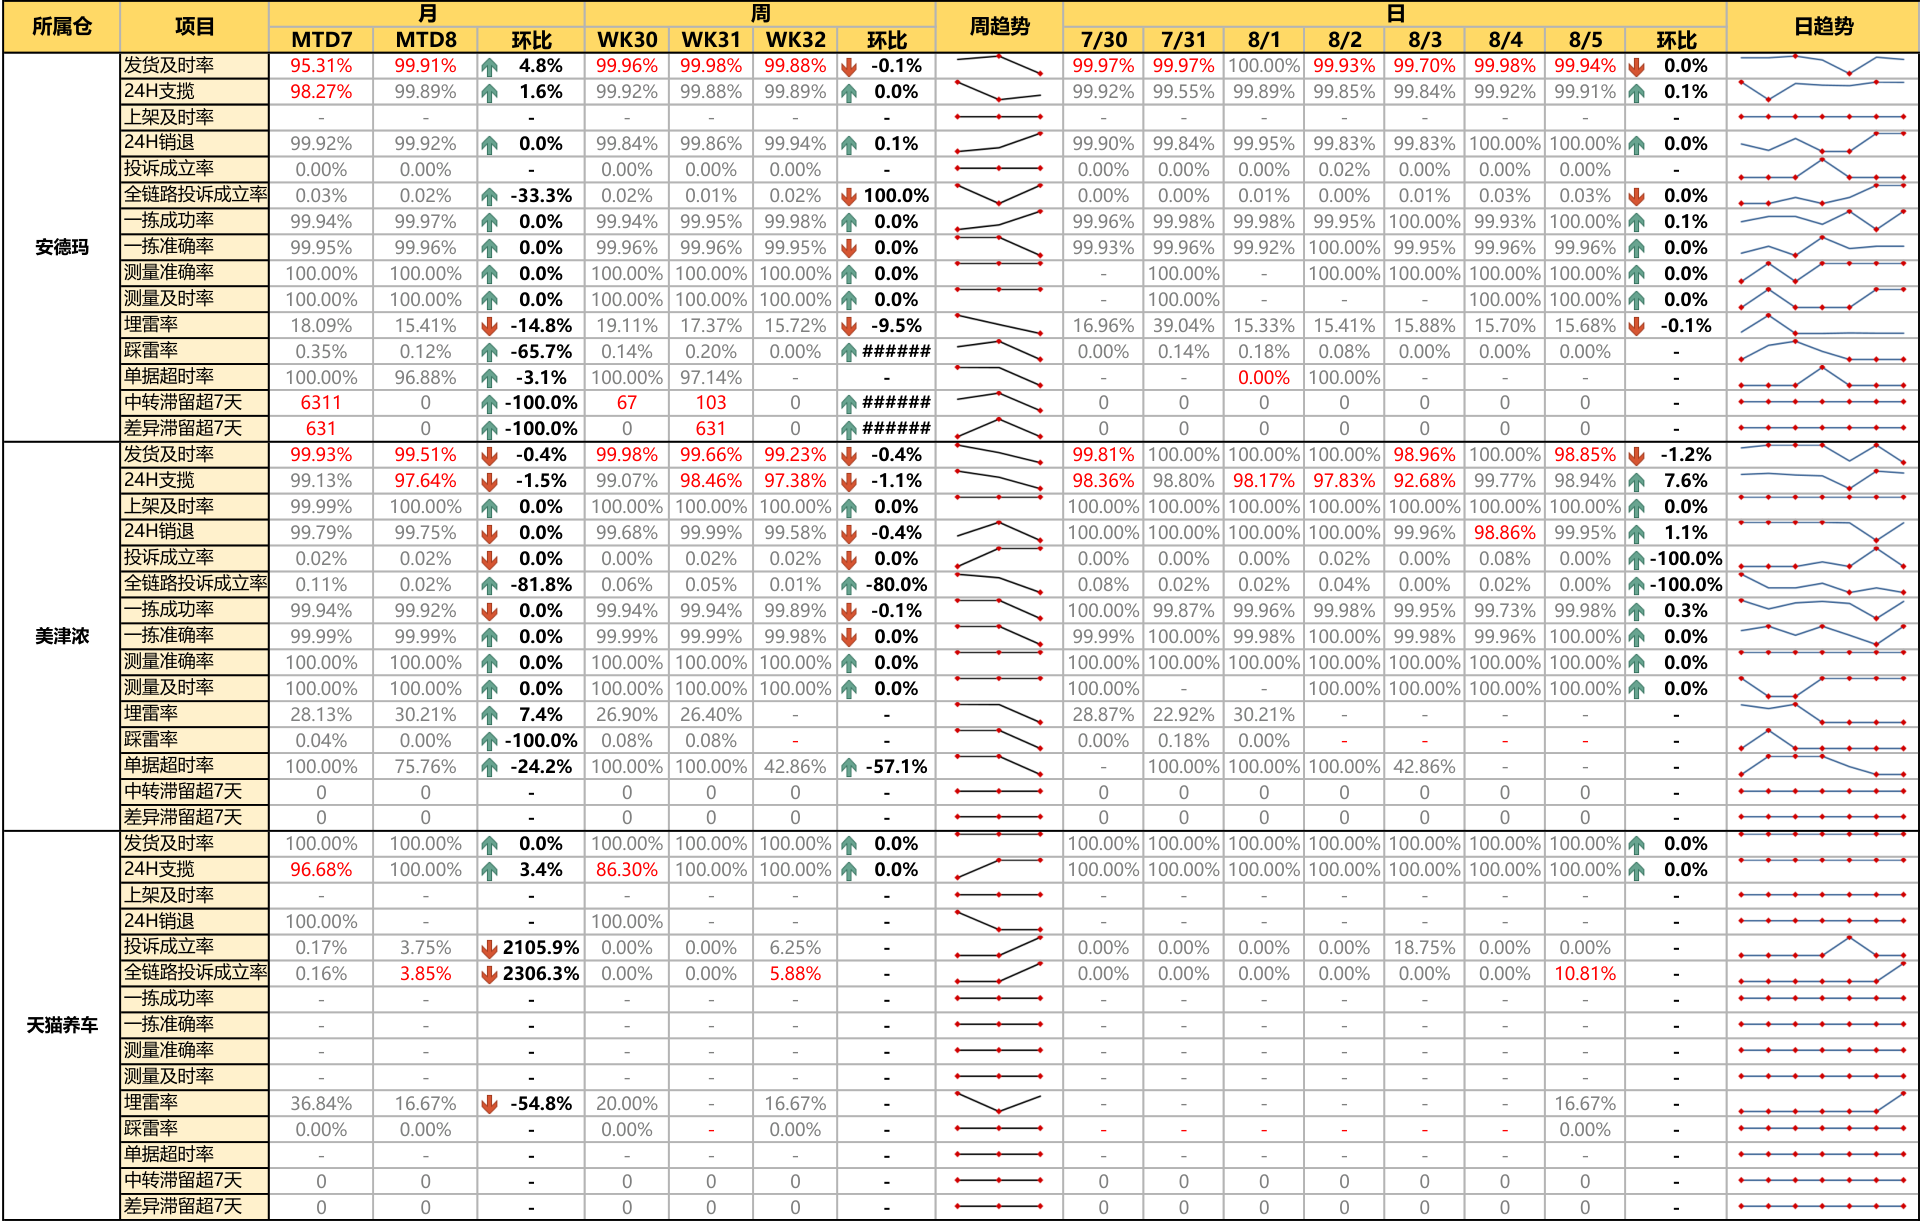Image resolution: width=1930 pixels, height=1231 pixels.
Task: Click the red down arrow beside -14.8%
Action: click(x=489, y=326)
